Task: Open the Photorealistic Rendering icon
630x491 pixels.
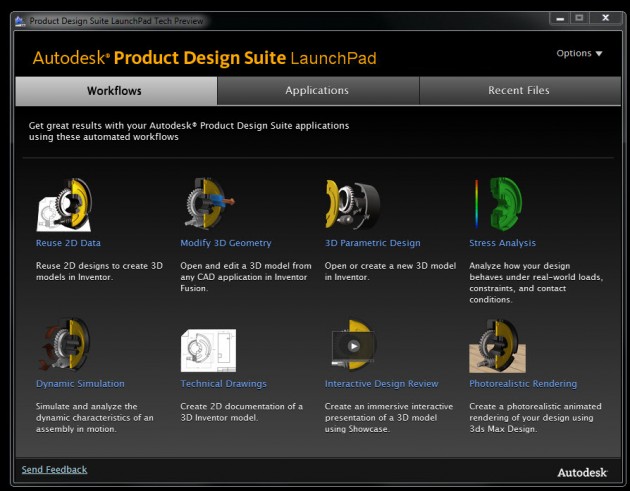Action: 497,347
